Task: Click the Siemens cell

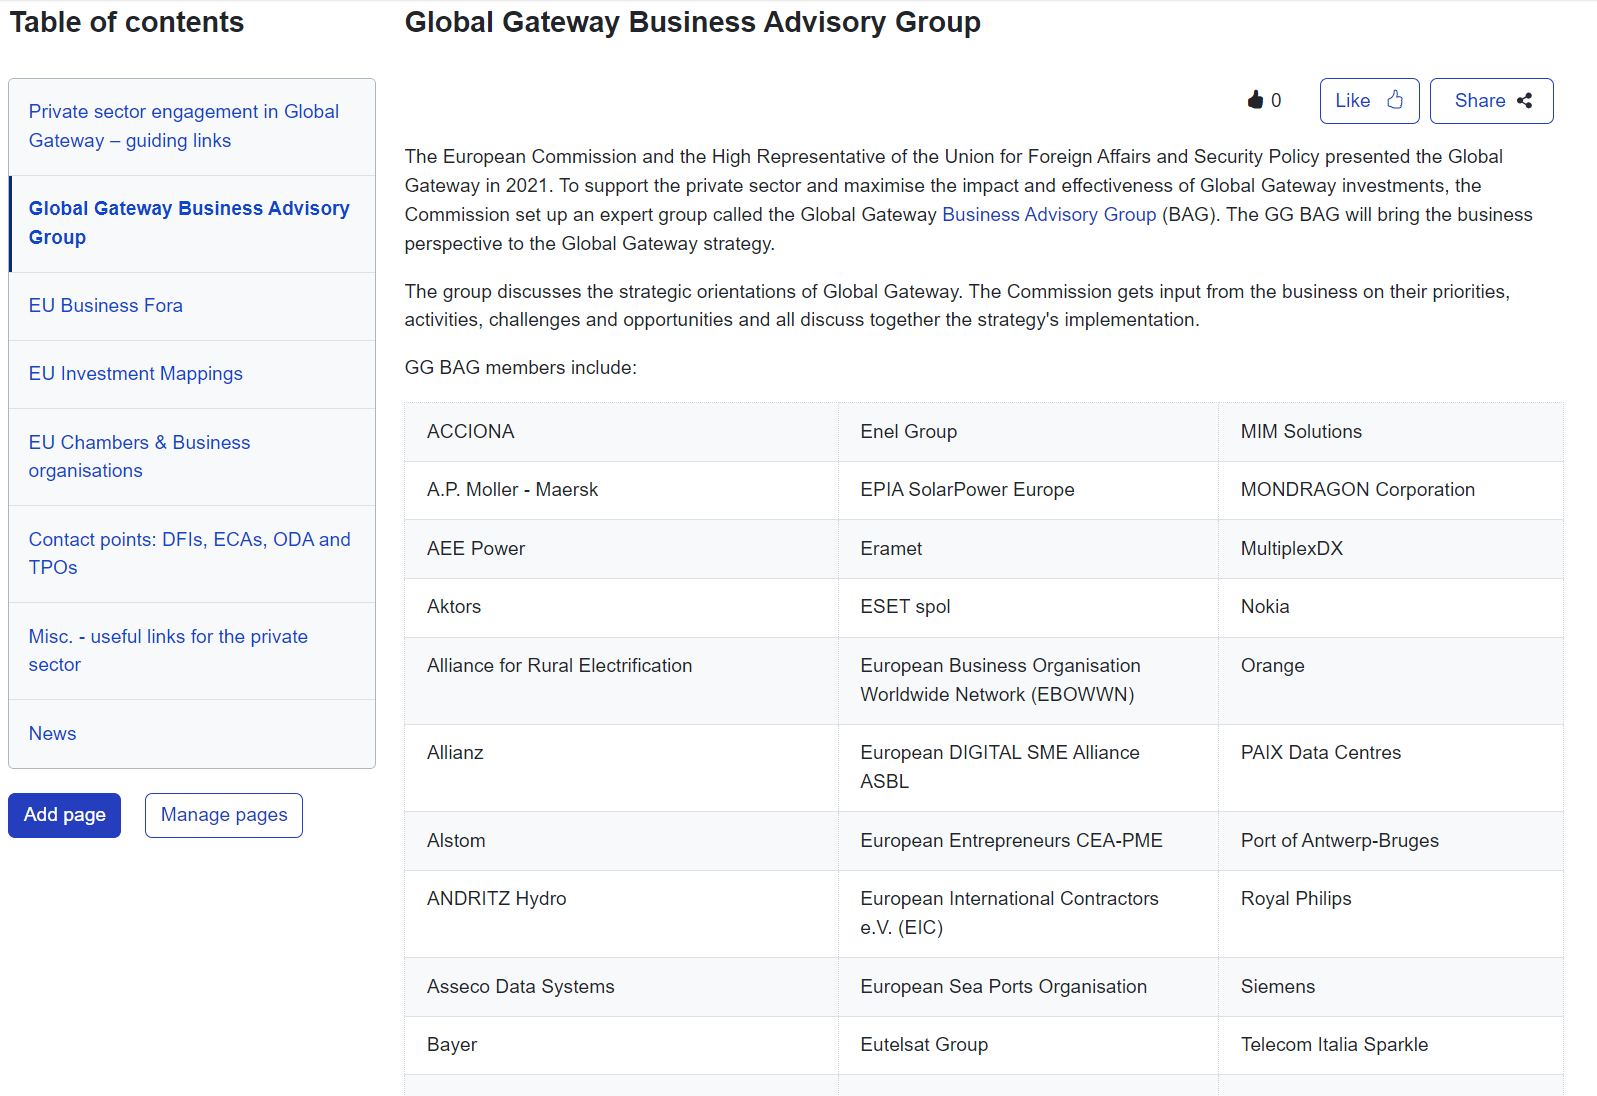Action: pos(1391,987)
